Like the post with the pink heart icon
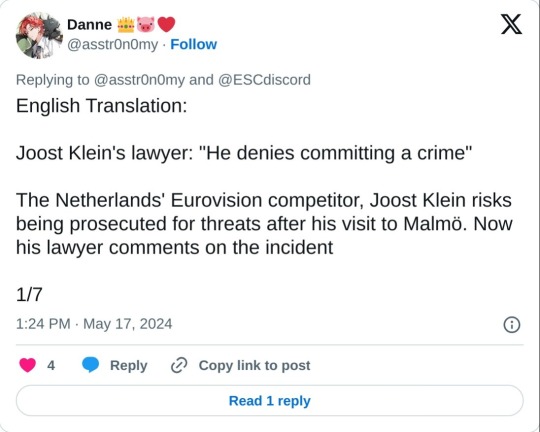This screenshot has width=540, height=432. (28, 365)
